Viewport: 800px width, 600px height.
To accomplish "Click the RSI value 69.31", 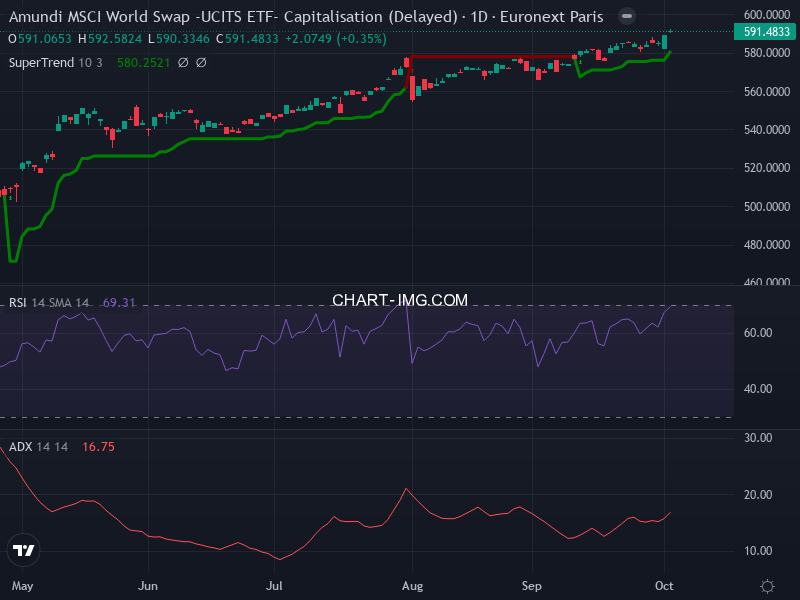I will (x=119, y=302).
